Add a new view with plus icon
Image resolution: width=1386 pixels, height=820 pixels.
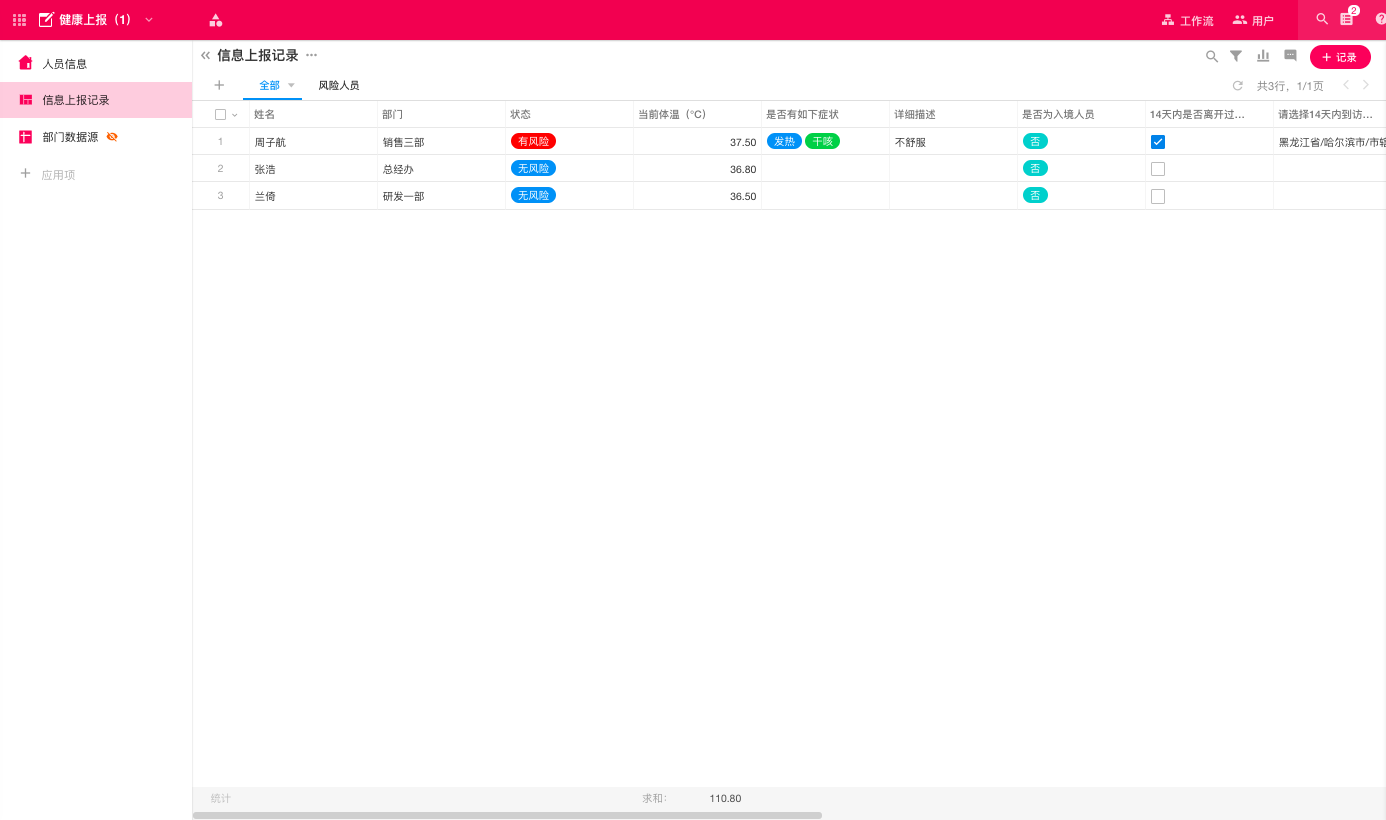[x=219, y=85]
